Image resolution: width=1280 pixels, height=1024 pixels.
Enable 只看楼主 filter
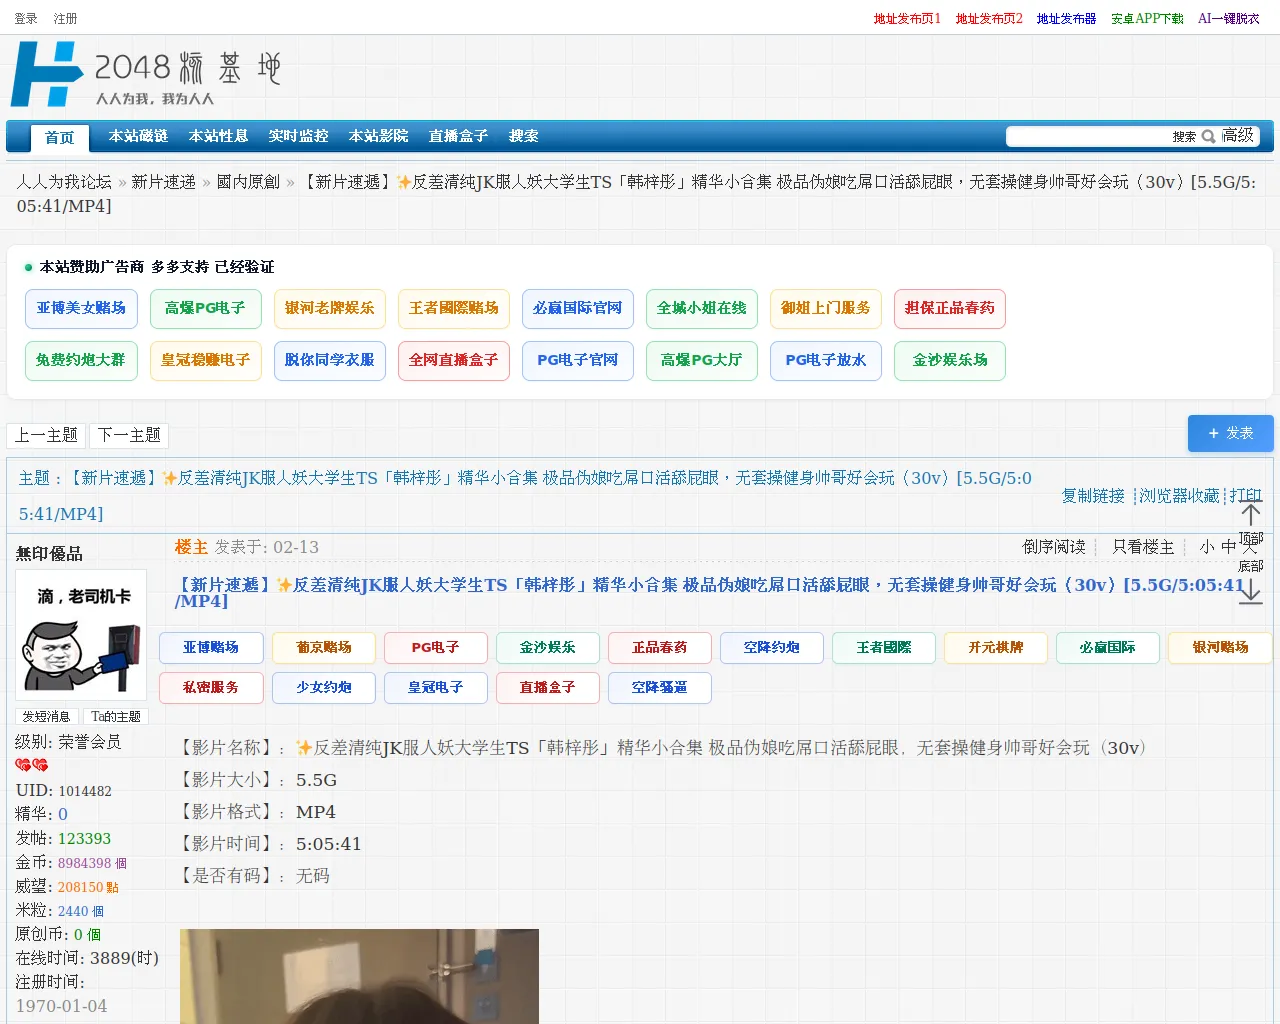point(1143,547)
